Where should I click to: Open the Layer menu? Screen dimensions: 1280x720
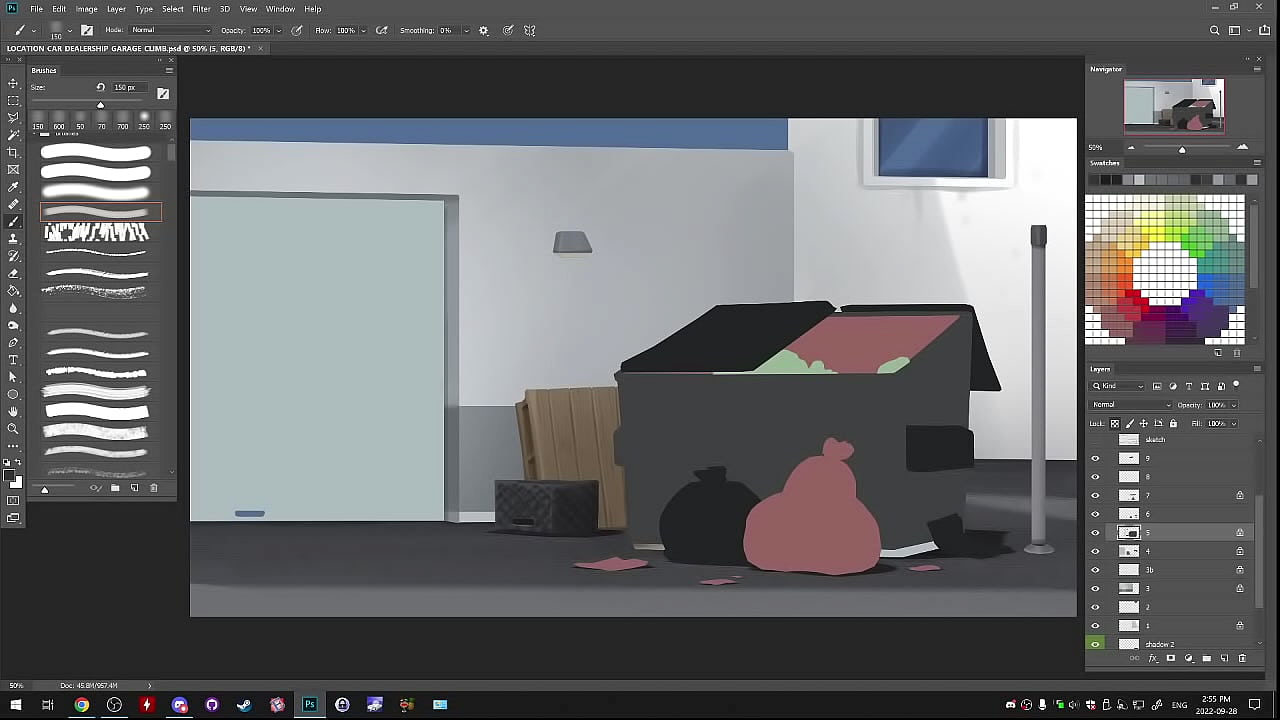[x=116, y=9]
